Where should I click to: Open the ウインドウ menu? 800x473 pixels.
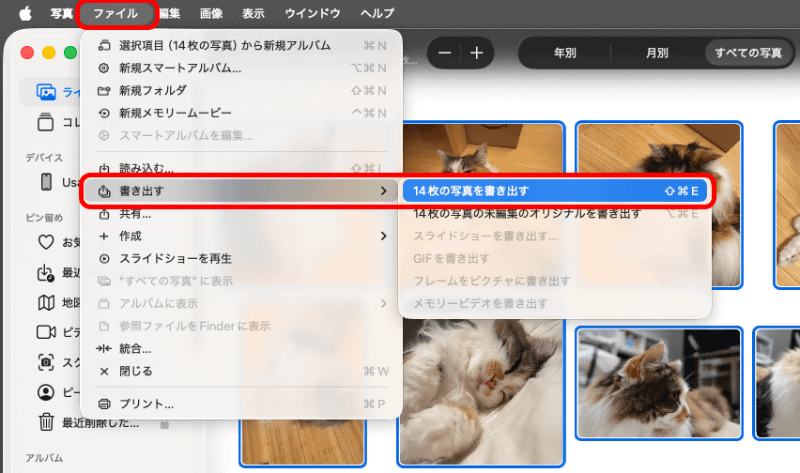coord(312,13)
